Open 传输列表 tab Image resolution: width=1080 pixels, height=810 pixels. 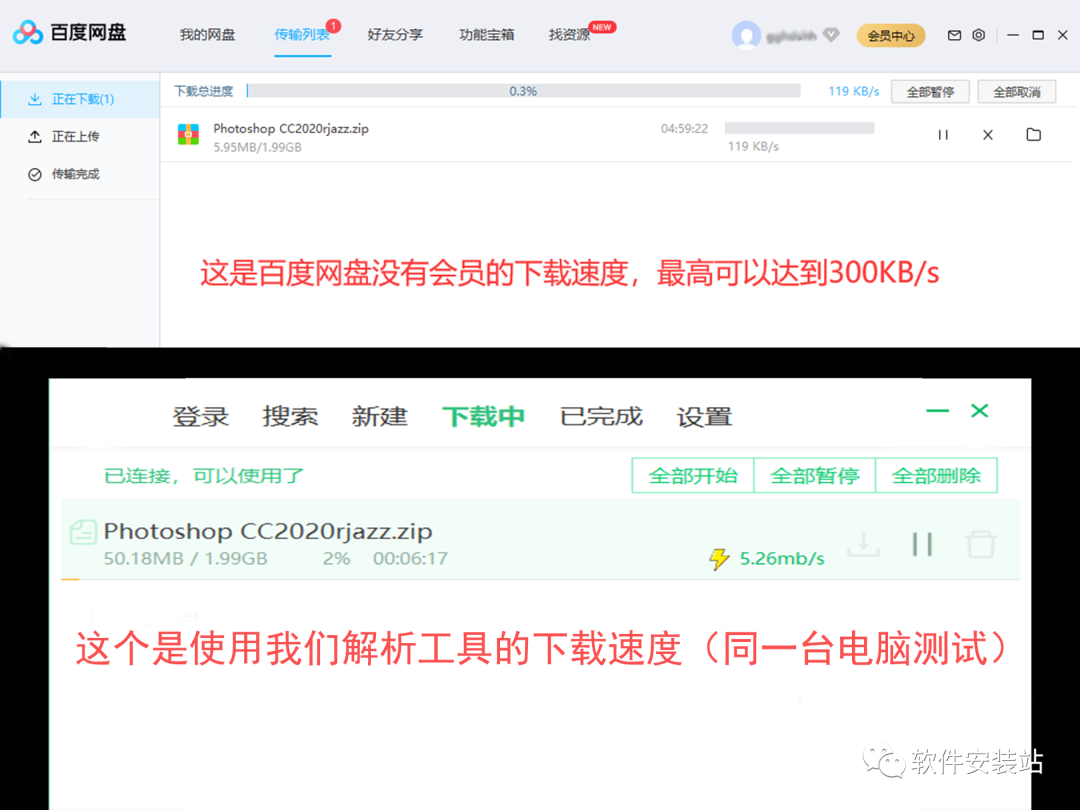[302, 34]
